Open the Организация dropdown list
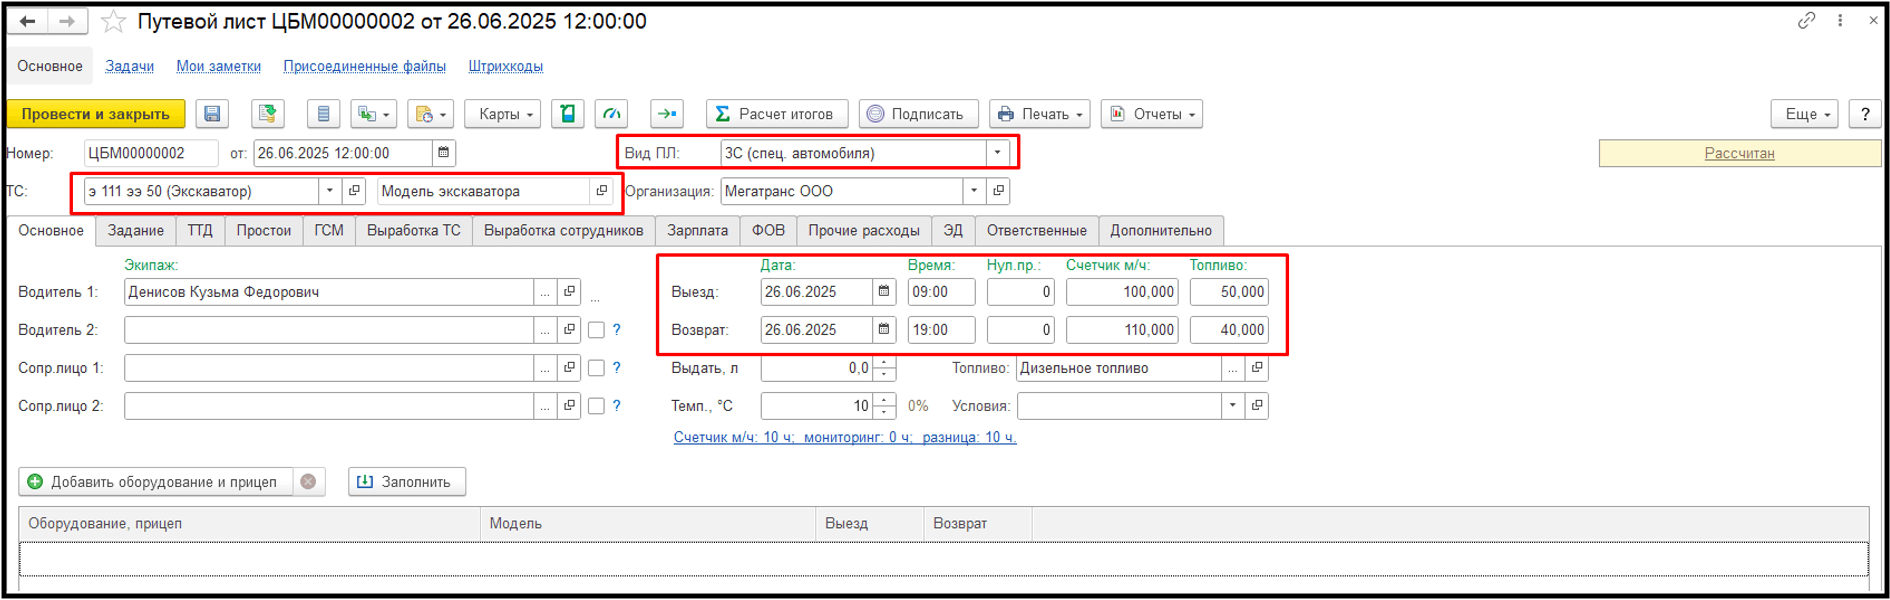 coord(974,191)
